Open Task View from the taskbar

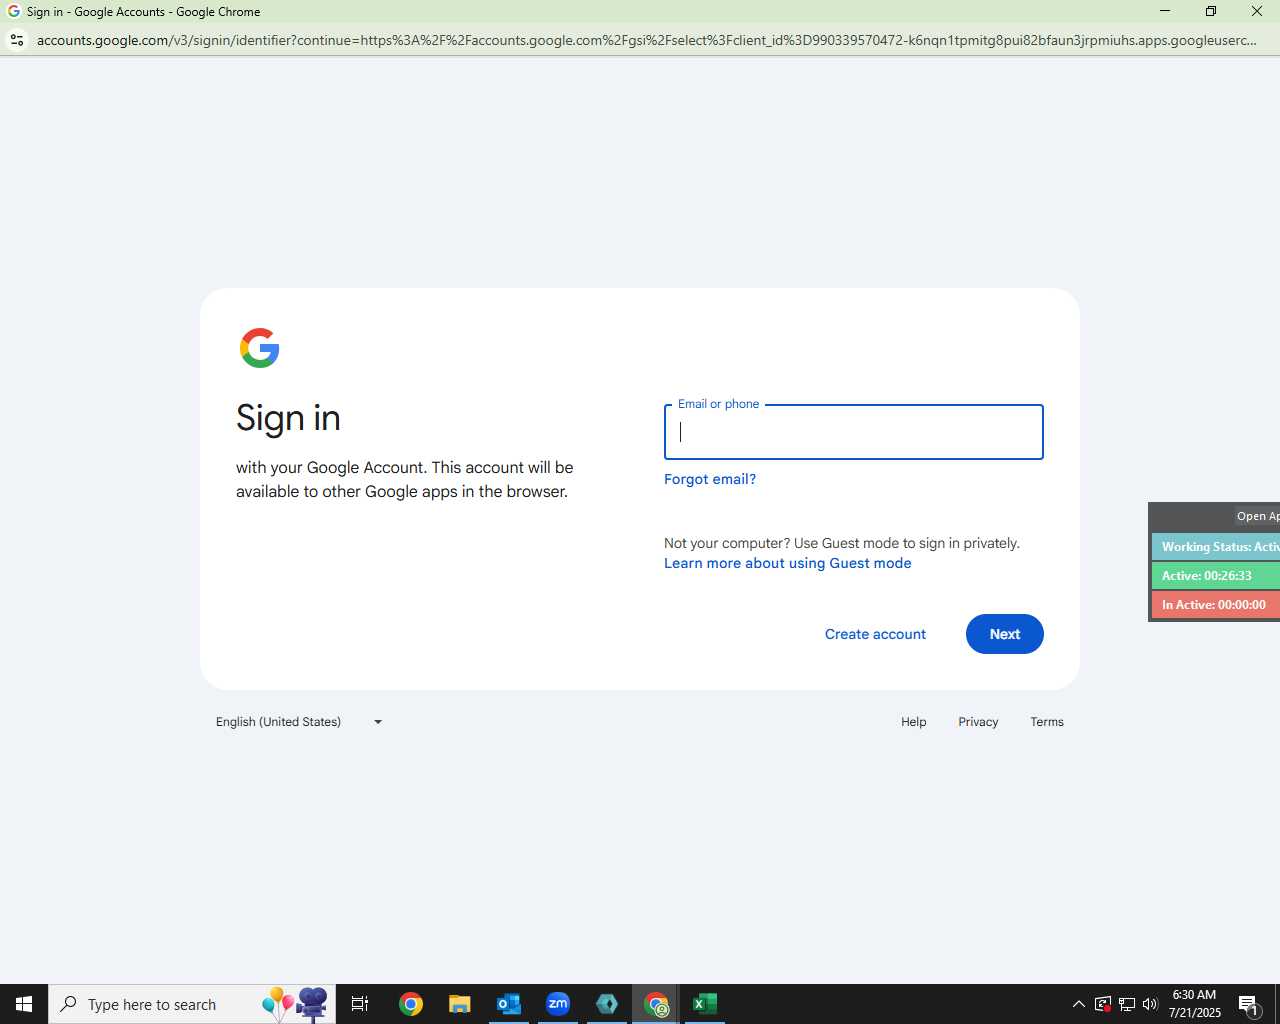(360, 1004)
